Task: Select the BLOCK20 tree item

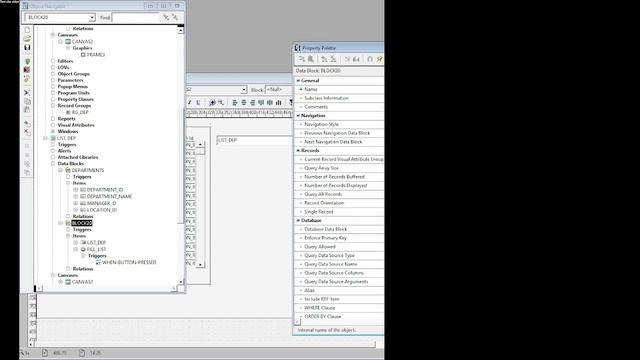Action: coord(82,223)
